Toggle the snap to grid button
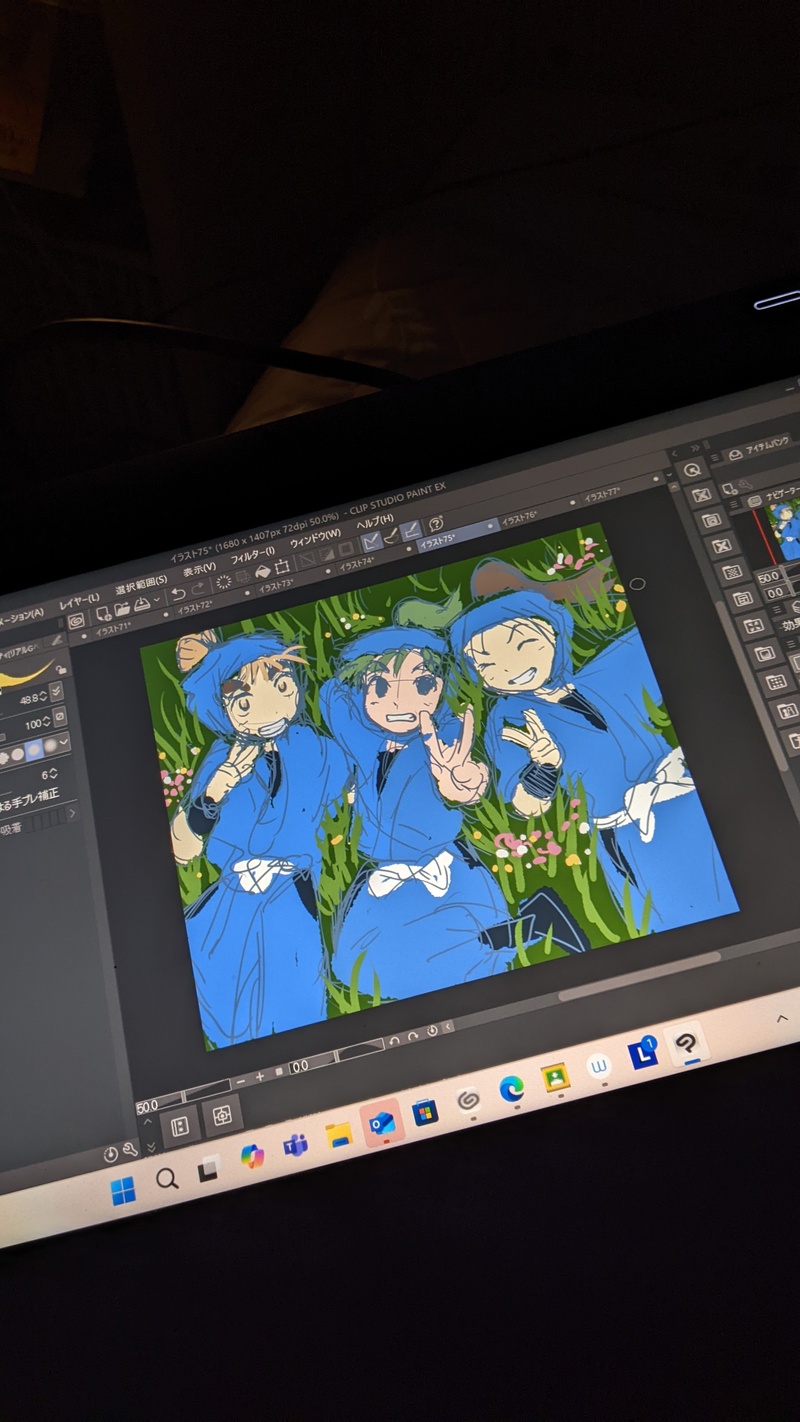Viewport: 800px width, 1422px height. 410,530
